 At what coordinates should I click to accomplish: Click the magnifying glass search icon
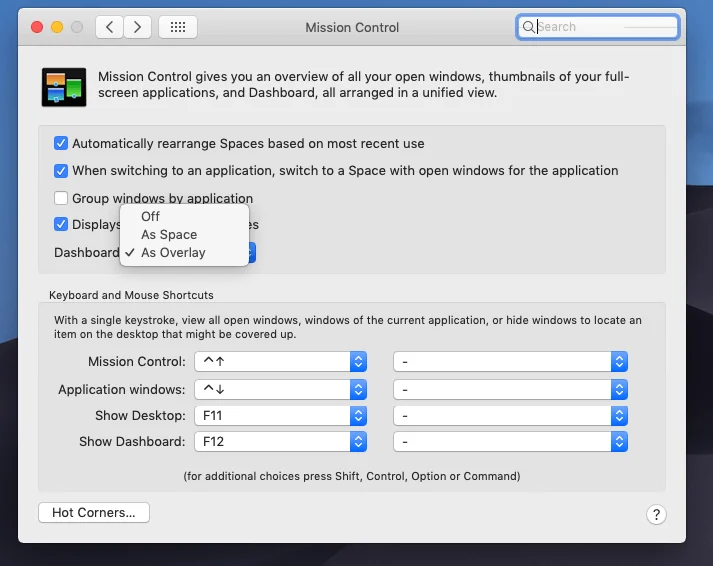click(x=528, y=27)
